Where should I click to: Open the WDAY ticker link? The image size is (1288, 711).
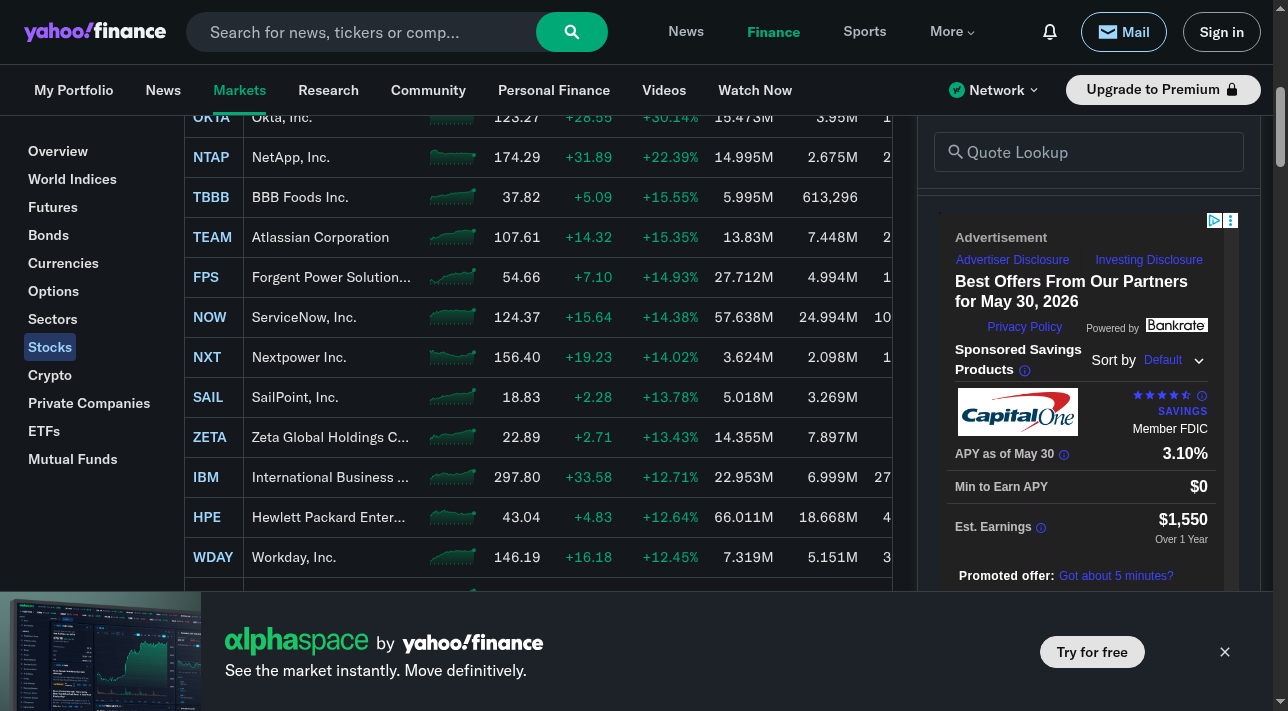[213, 557]
